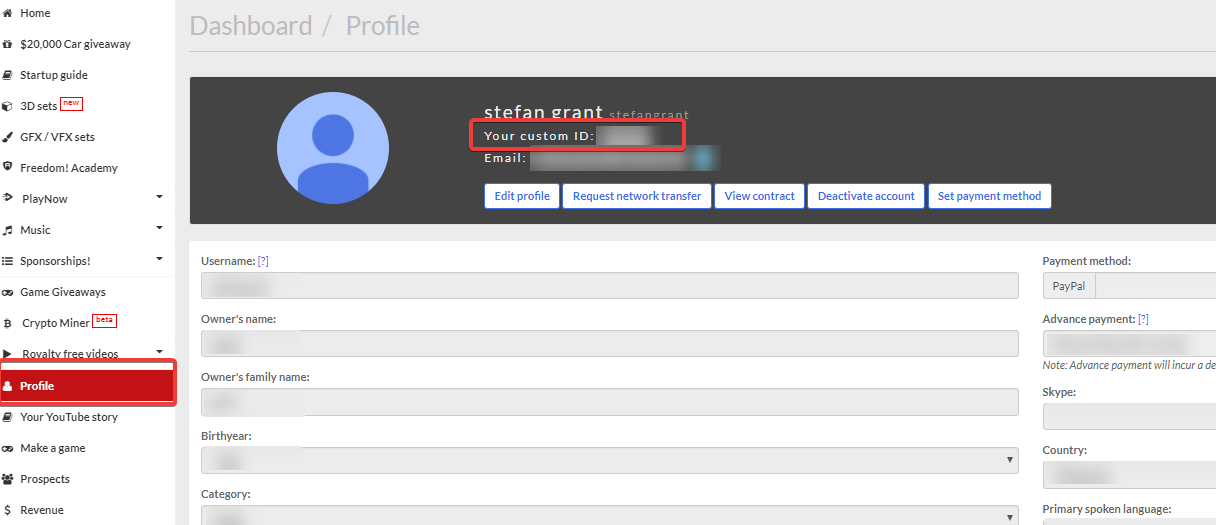This screenshot has height=525, width=1216.
Task: Expand the Sponsorships! submenu arrow
Action: tap(159, 259)
